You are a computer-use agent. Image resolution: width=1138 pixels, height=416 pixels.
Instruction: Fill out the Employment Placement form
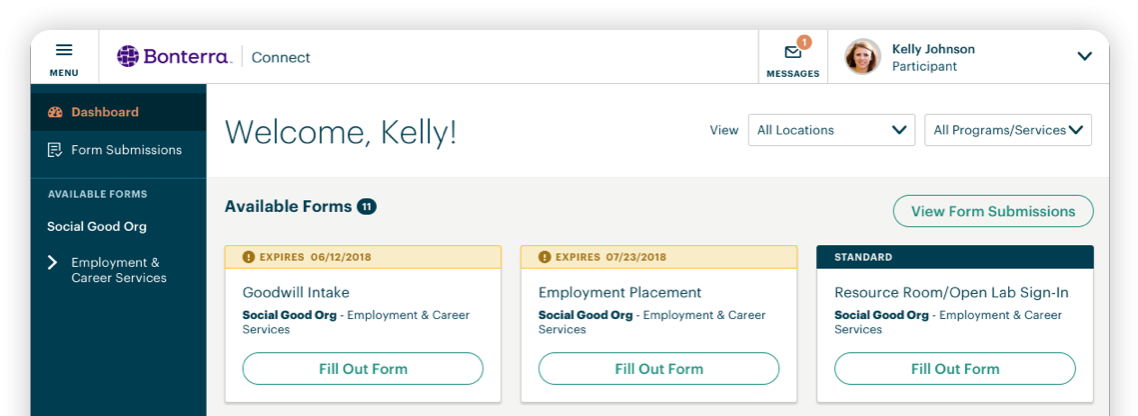point(659,369)
